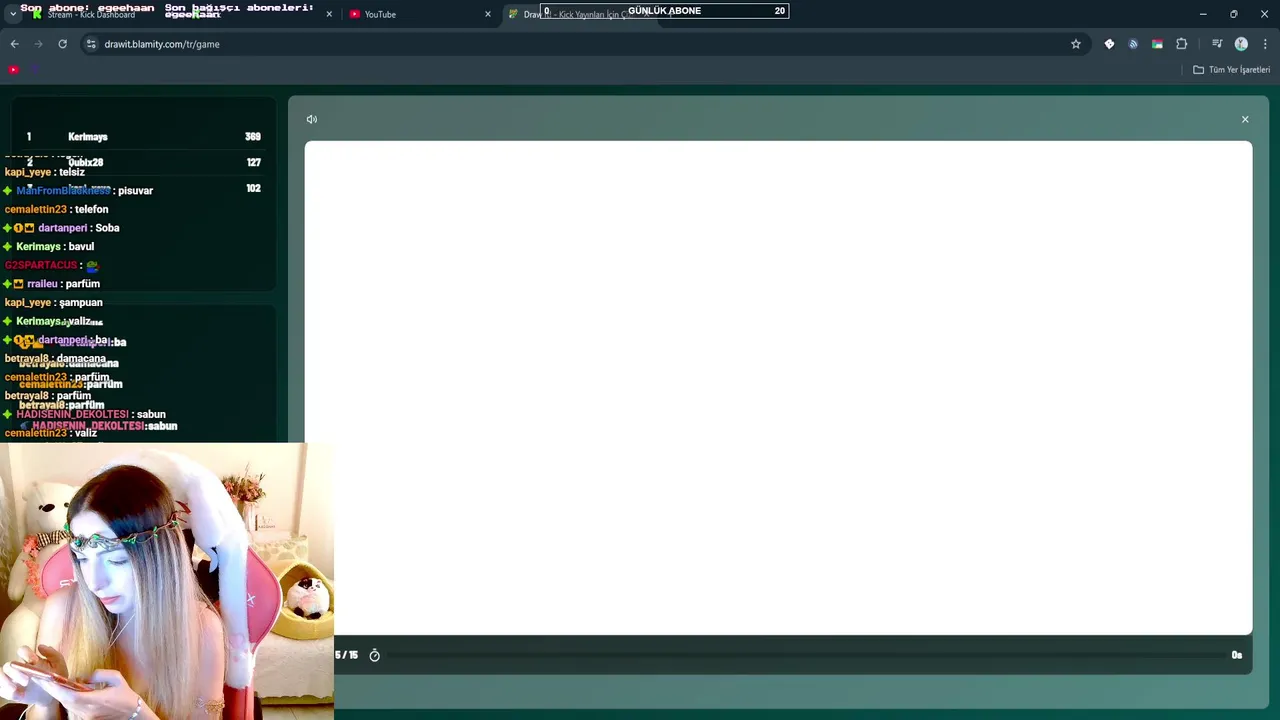
Task: Click the frog emote in G2SPARTACUS message
Action: (x=92, y=266)
